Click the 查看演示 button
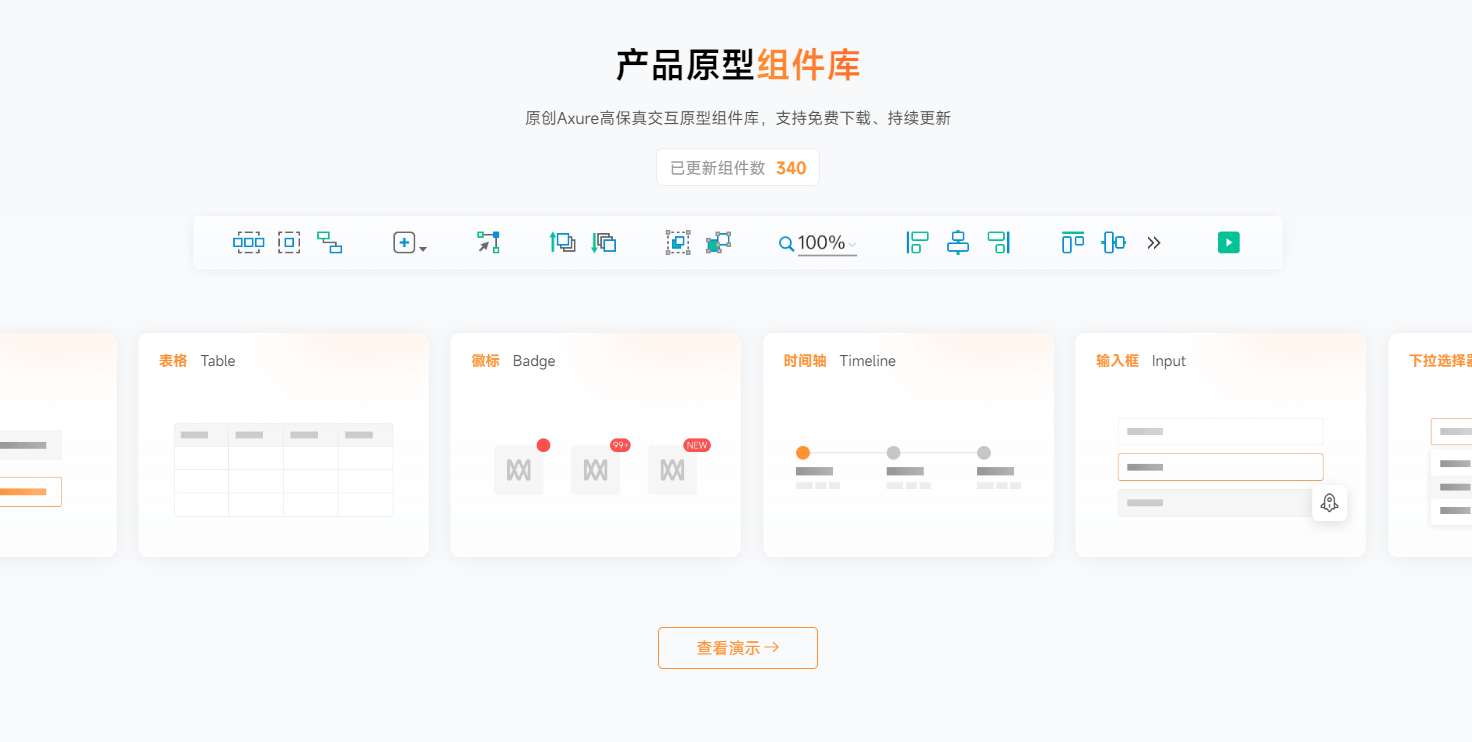 click(x=738, y=648)
